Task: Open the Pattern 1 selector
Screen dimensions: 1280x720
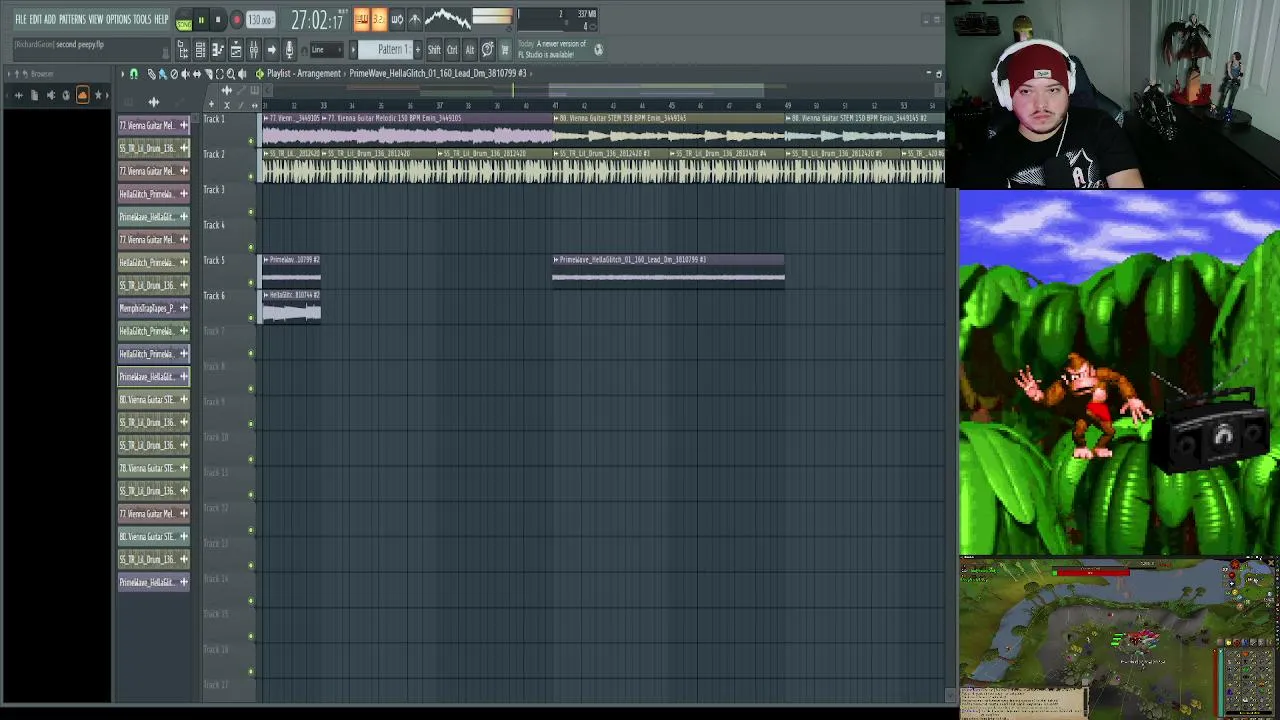Action: [x=385, y=50]
